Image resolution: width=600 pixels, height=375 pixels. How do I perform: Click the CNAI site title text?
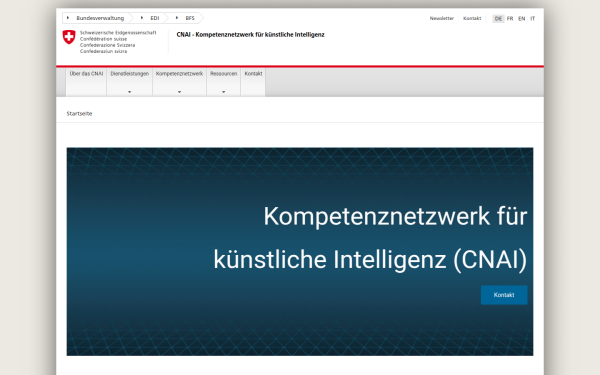coord(250,34)
